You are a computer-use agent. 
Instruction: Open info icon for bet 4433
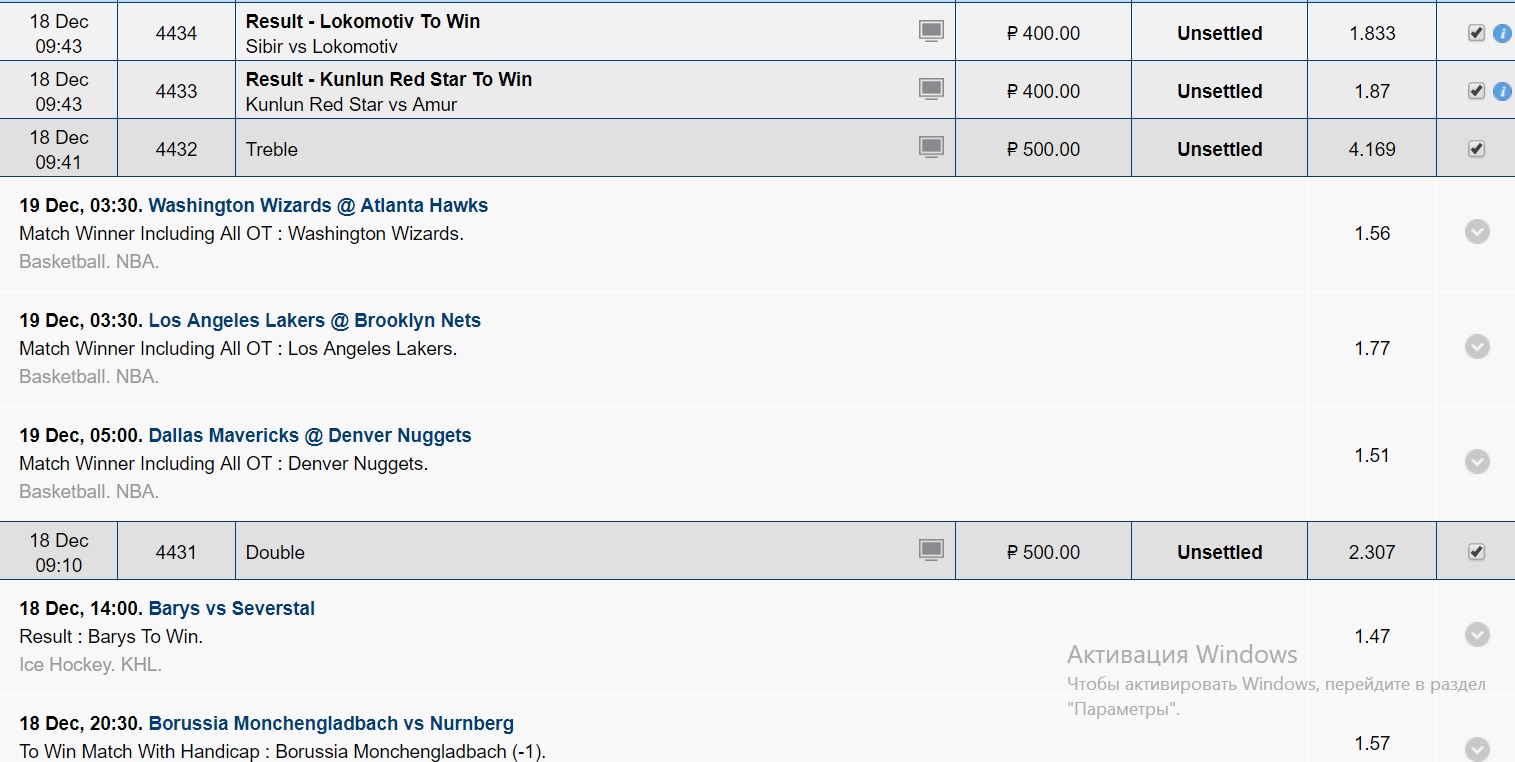click(x=1501, y=91)
